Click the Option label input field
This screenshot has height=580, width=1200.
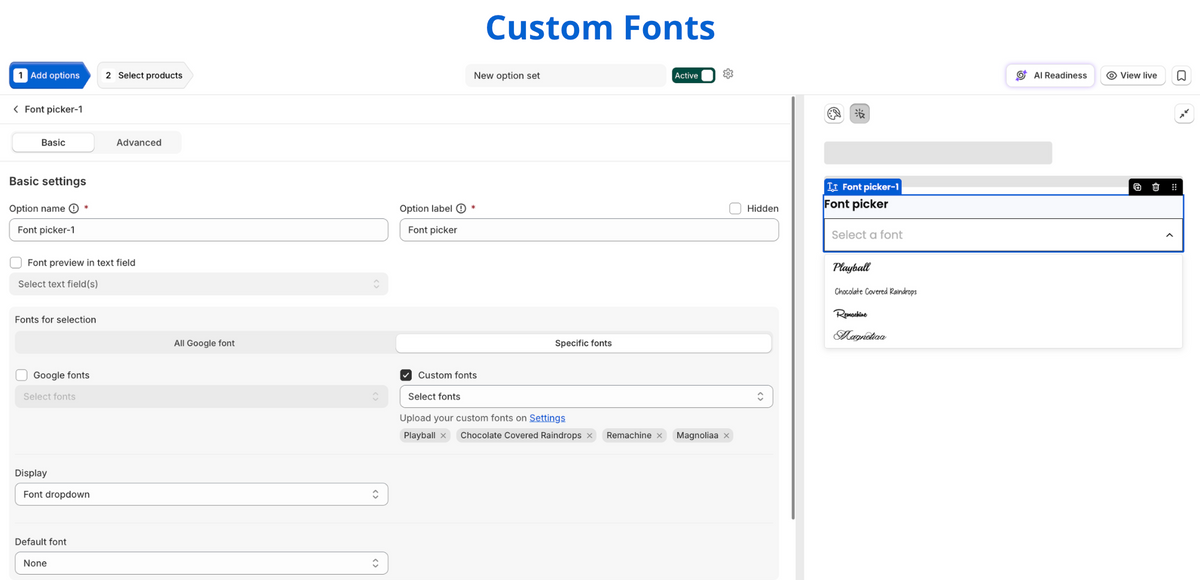pos(589,230)
